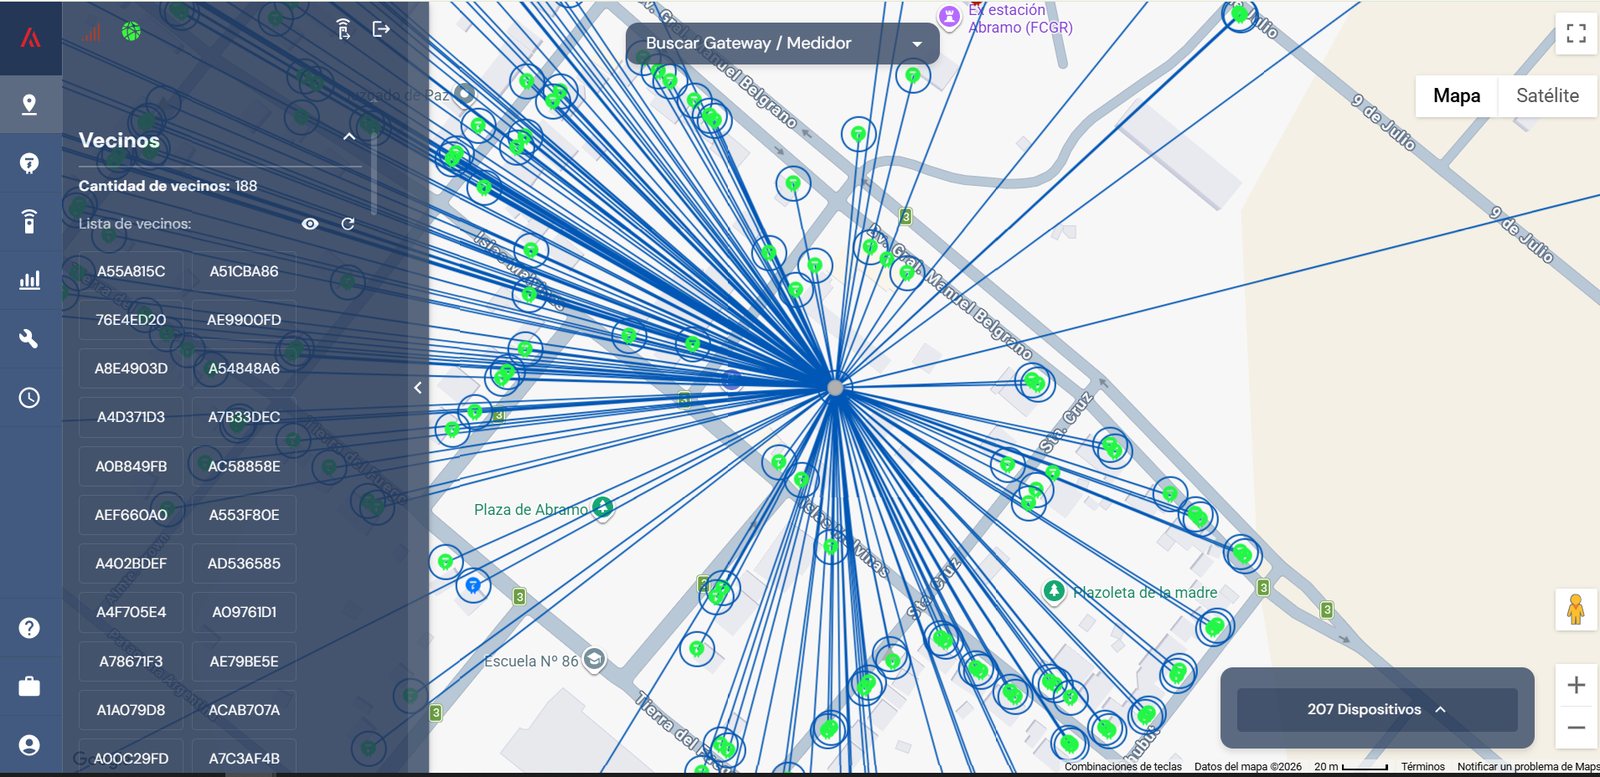This screenshot has height=777, width=1600.
Task: Click the logout exit icon
Action: pos(381,29)
